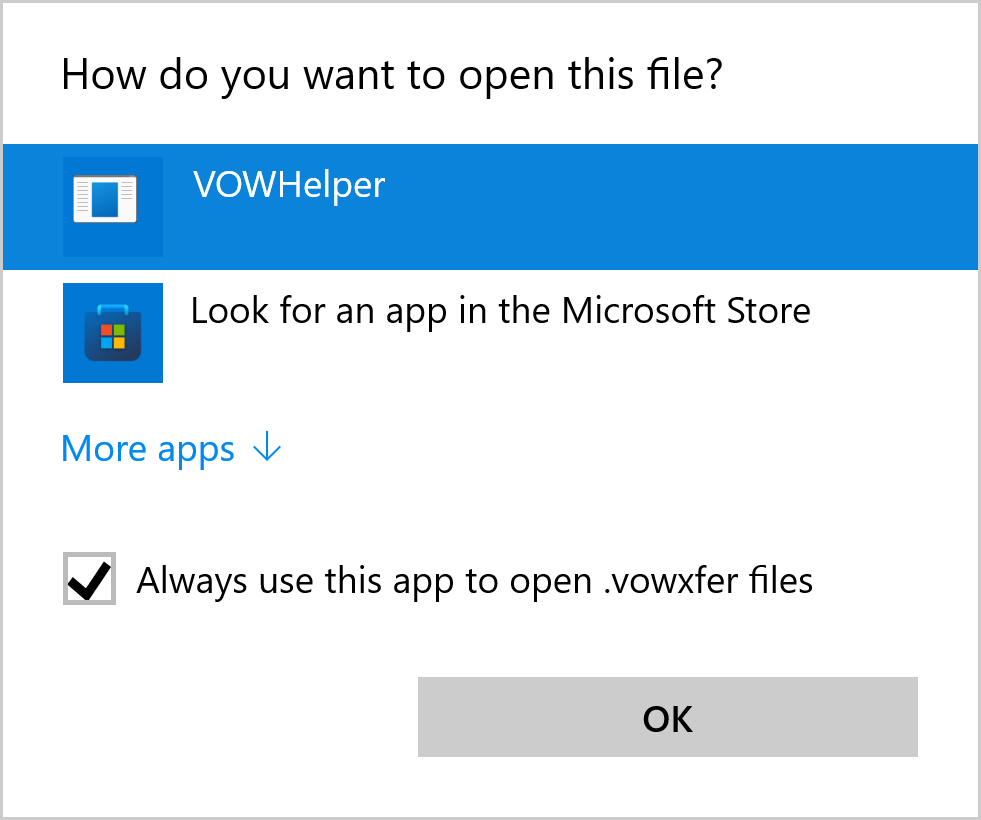Click the 'Always use this app to open .vowxfer files' label
Viewport: 981px width, 820px height.
[x=474, y=580]
